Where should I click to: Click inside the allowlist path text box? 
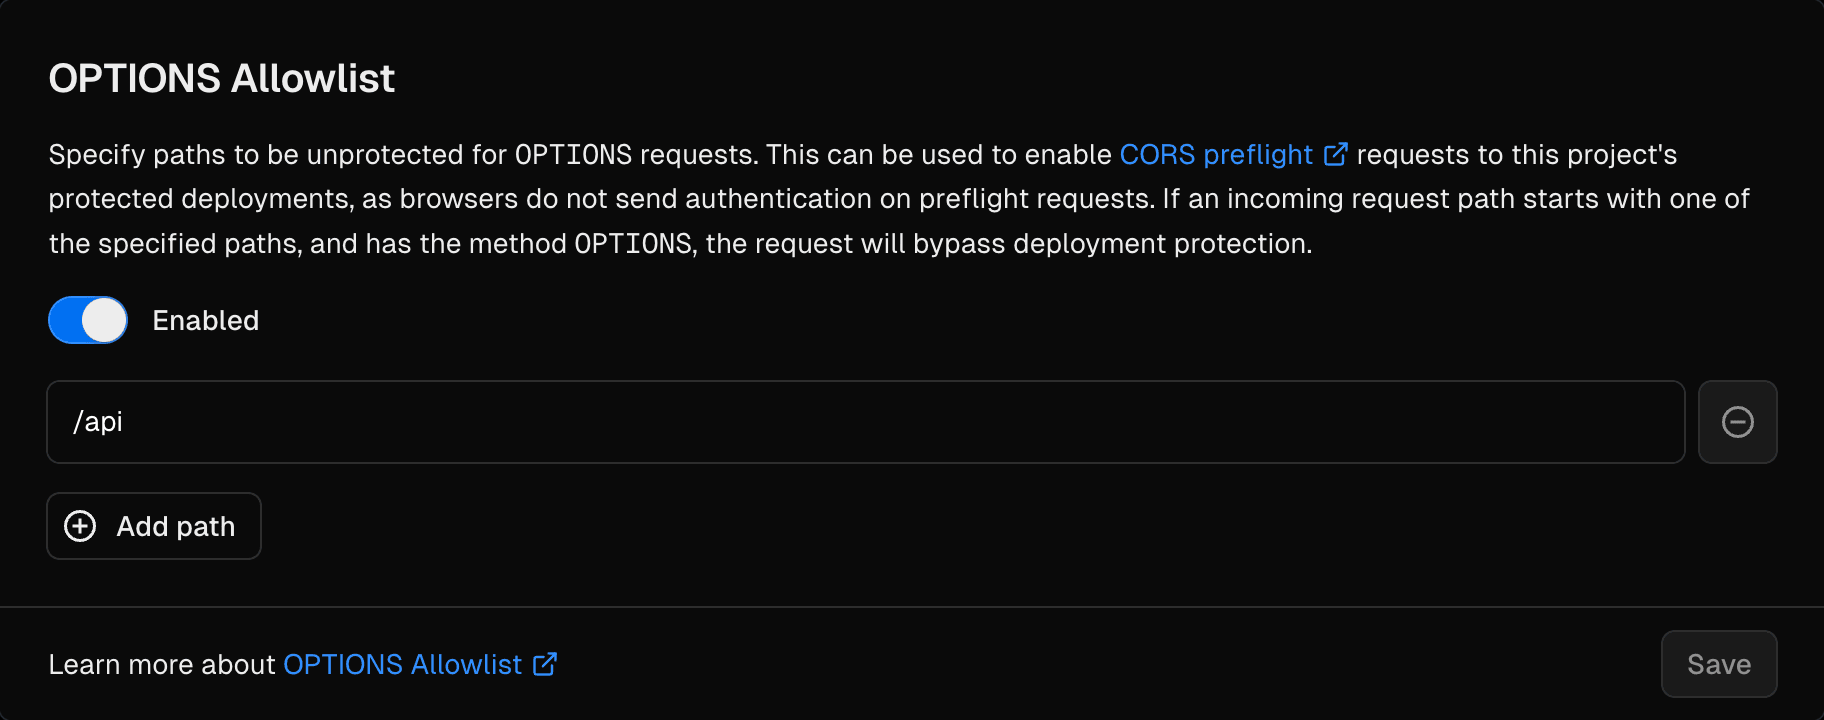tap(866, 421)
